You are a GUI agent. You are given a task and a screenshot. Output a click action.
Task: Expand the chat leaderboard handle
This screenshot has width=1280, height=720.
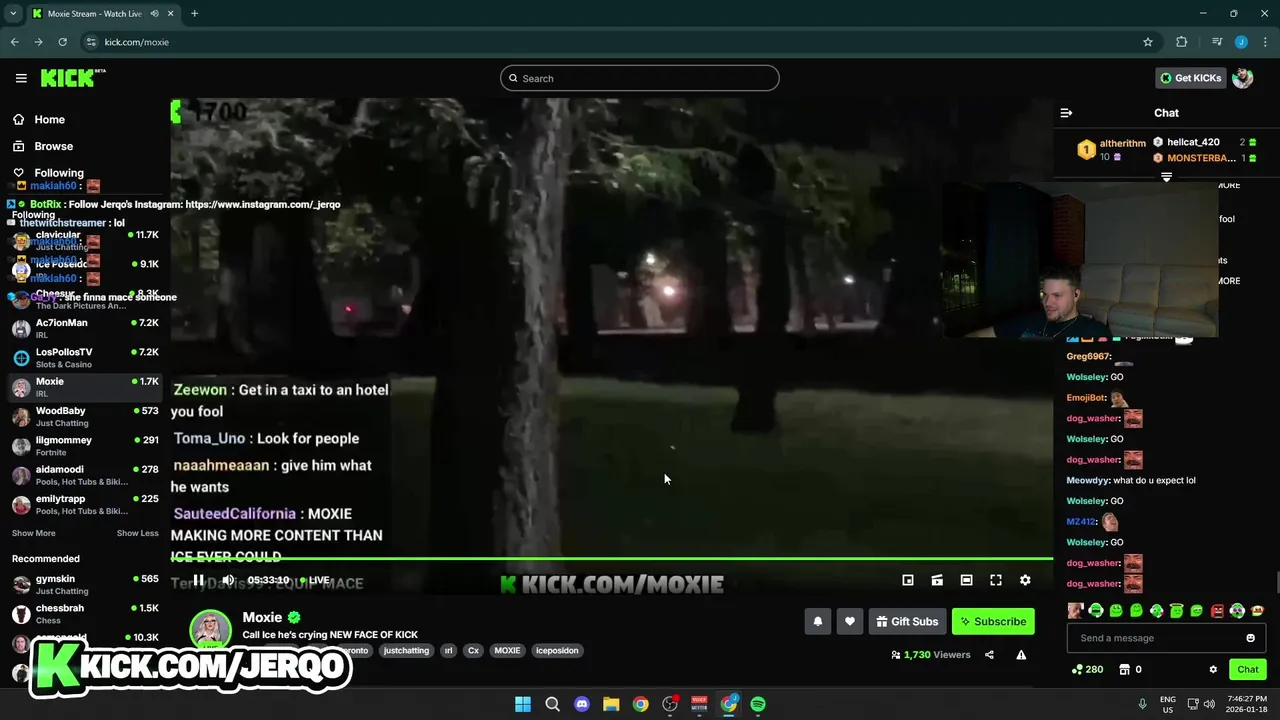1166,177
